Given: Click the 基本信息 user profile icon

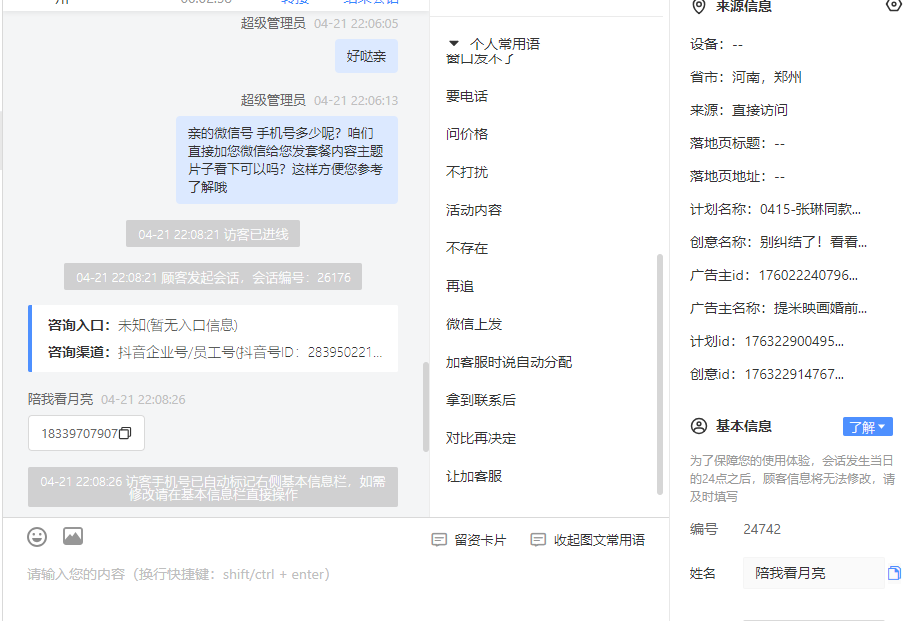Looking at the screenshot, I should [x=699, y=426].
